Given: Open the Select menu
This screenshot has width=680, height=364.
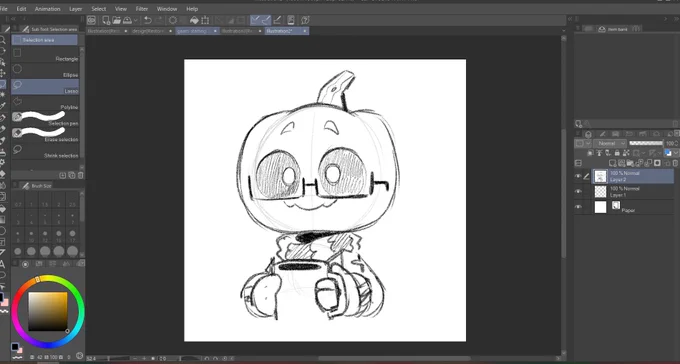Looking at the screenshot, I should [x=98, y=9].
